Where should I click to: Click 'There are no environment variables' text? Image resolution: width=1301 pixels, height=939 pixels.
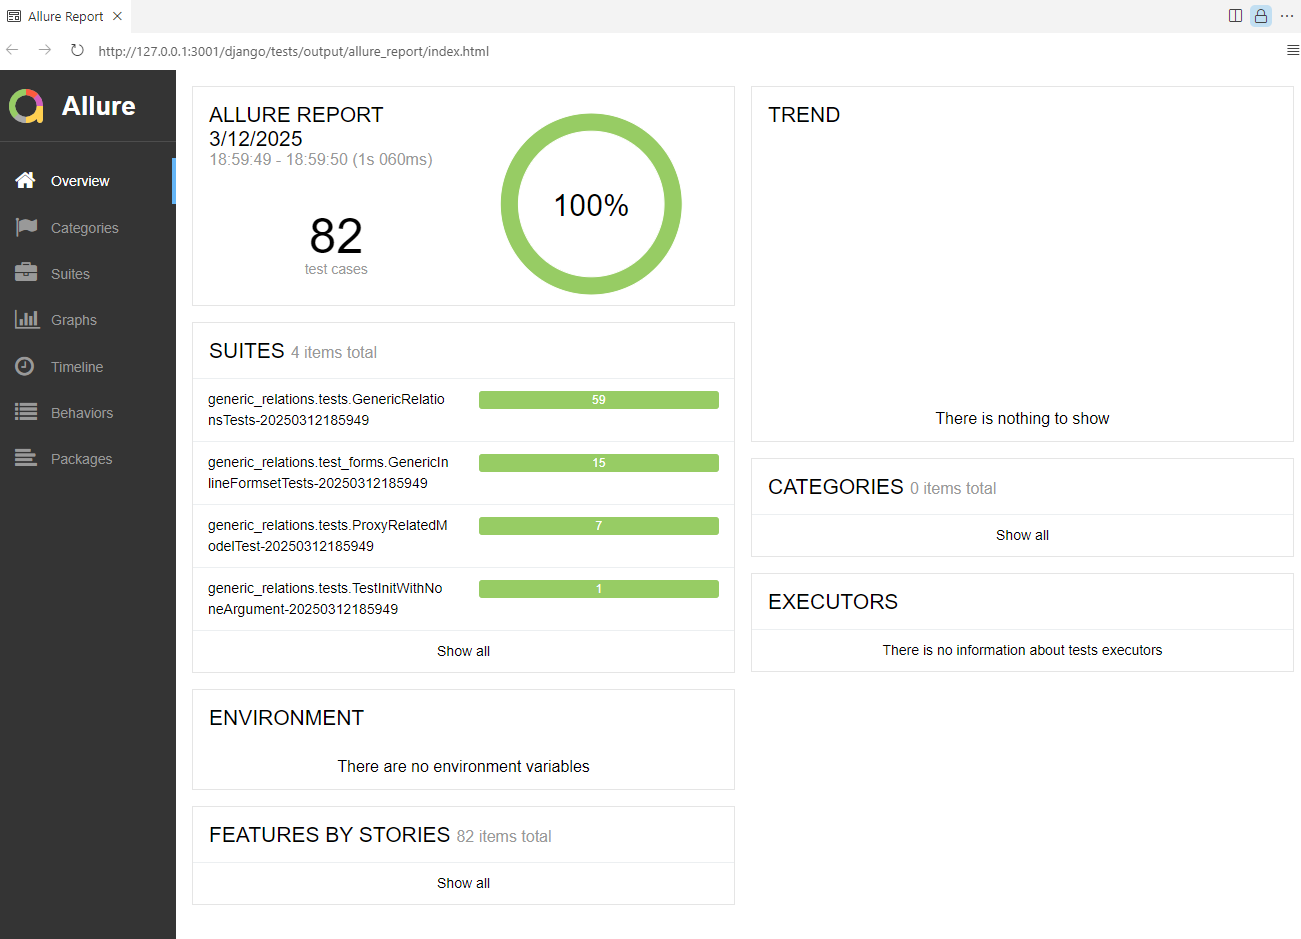(463, 767)
